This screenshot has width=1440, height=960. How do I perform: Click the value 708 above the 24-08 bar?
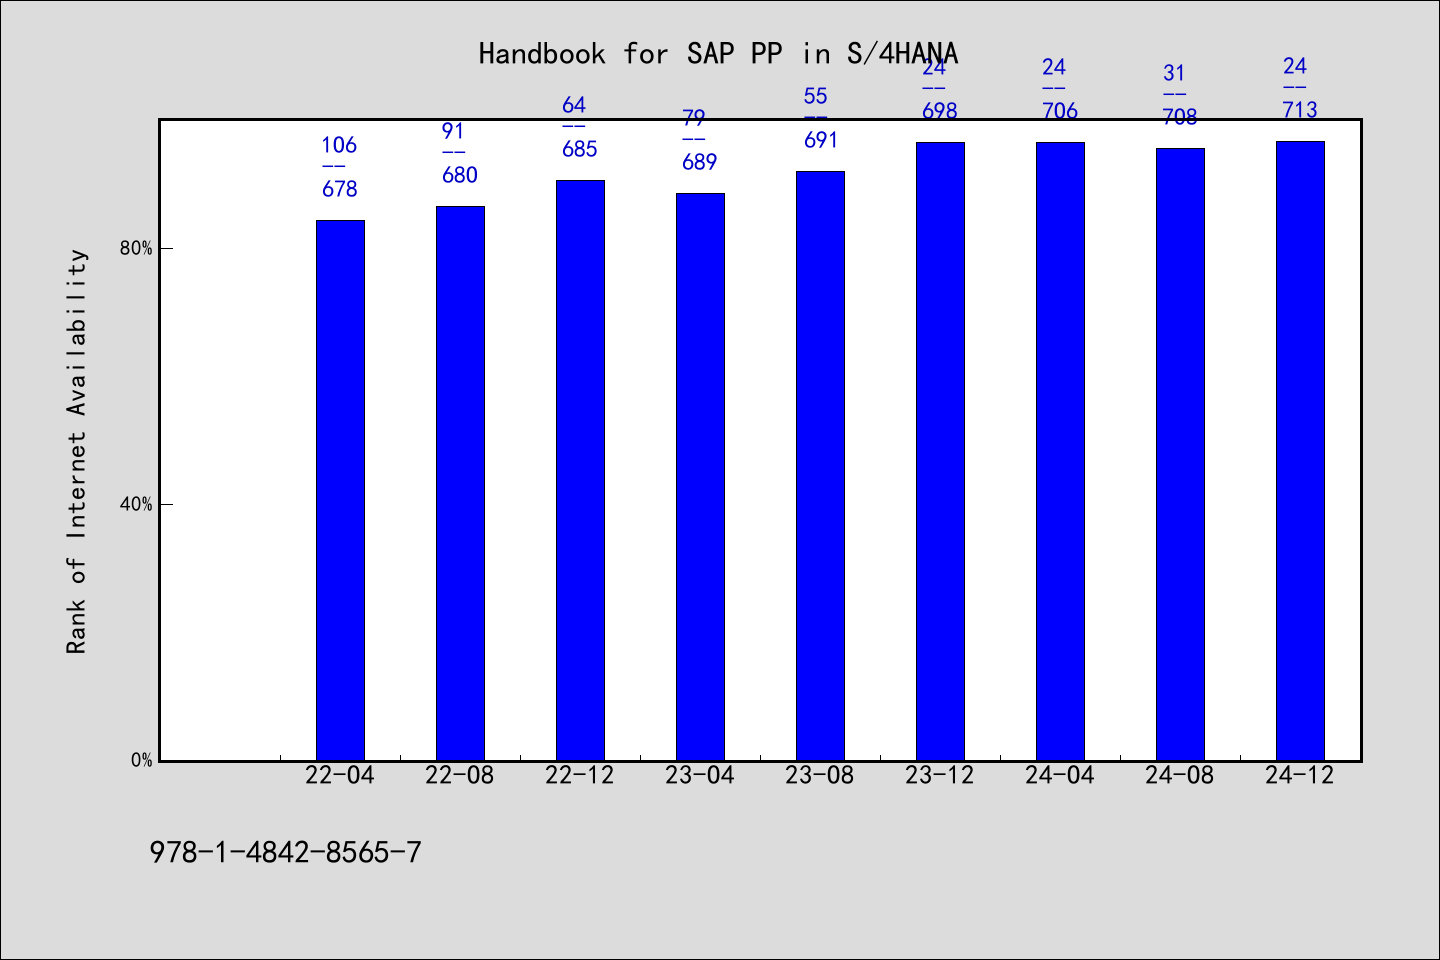click(x=1180, y=117)
